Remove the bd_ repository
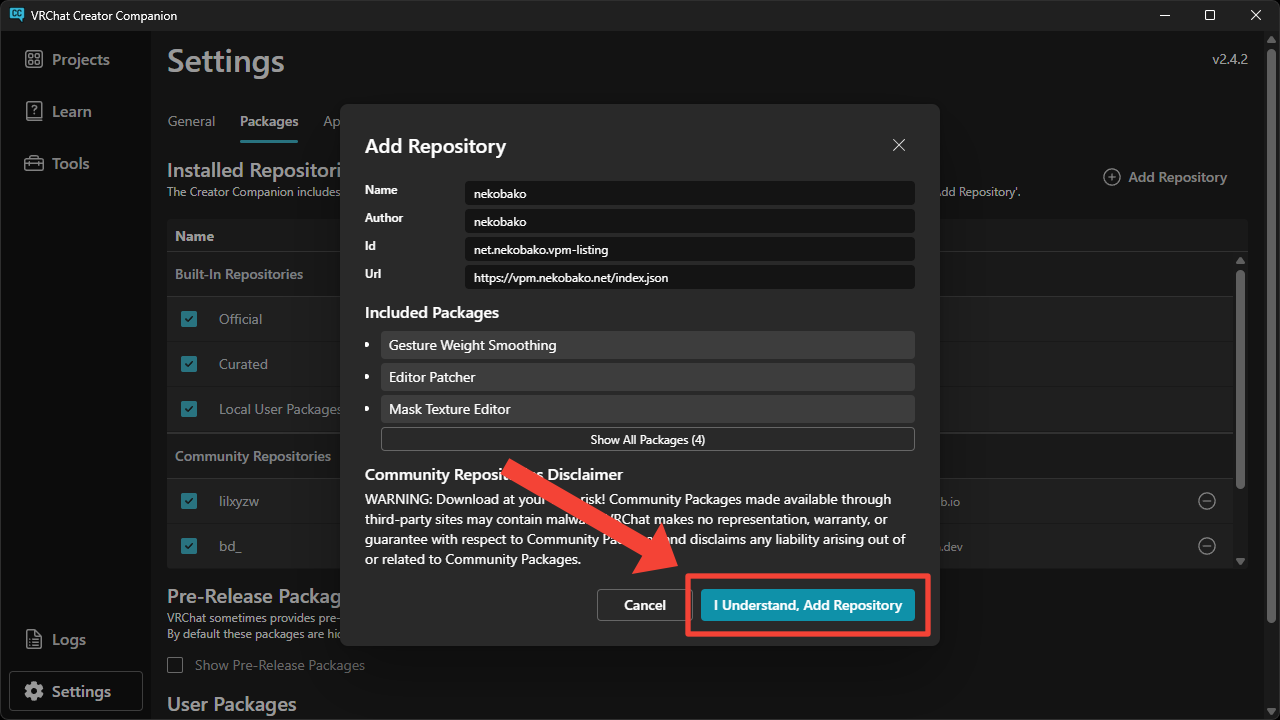The image size is (1280, 720). pos(1206,546)
